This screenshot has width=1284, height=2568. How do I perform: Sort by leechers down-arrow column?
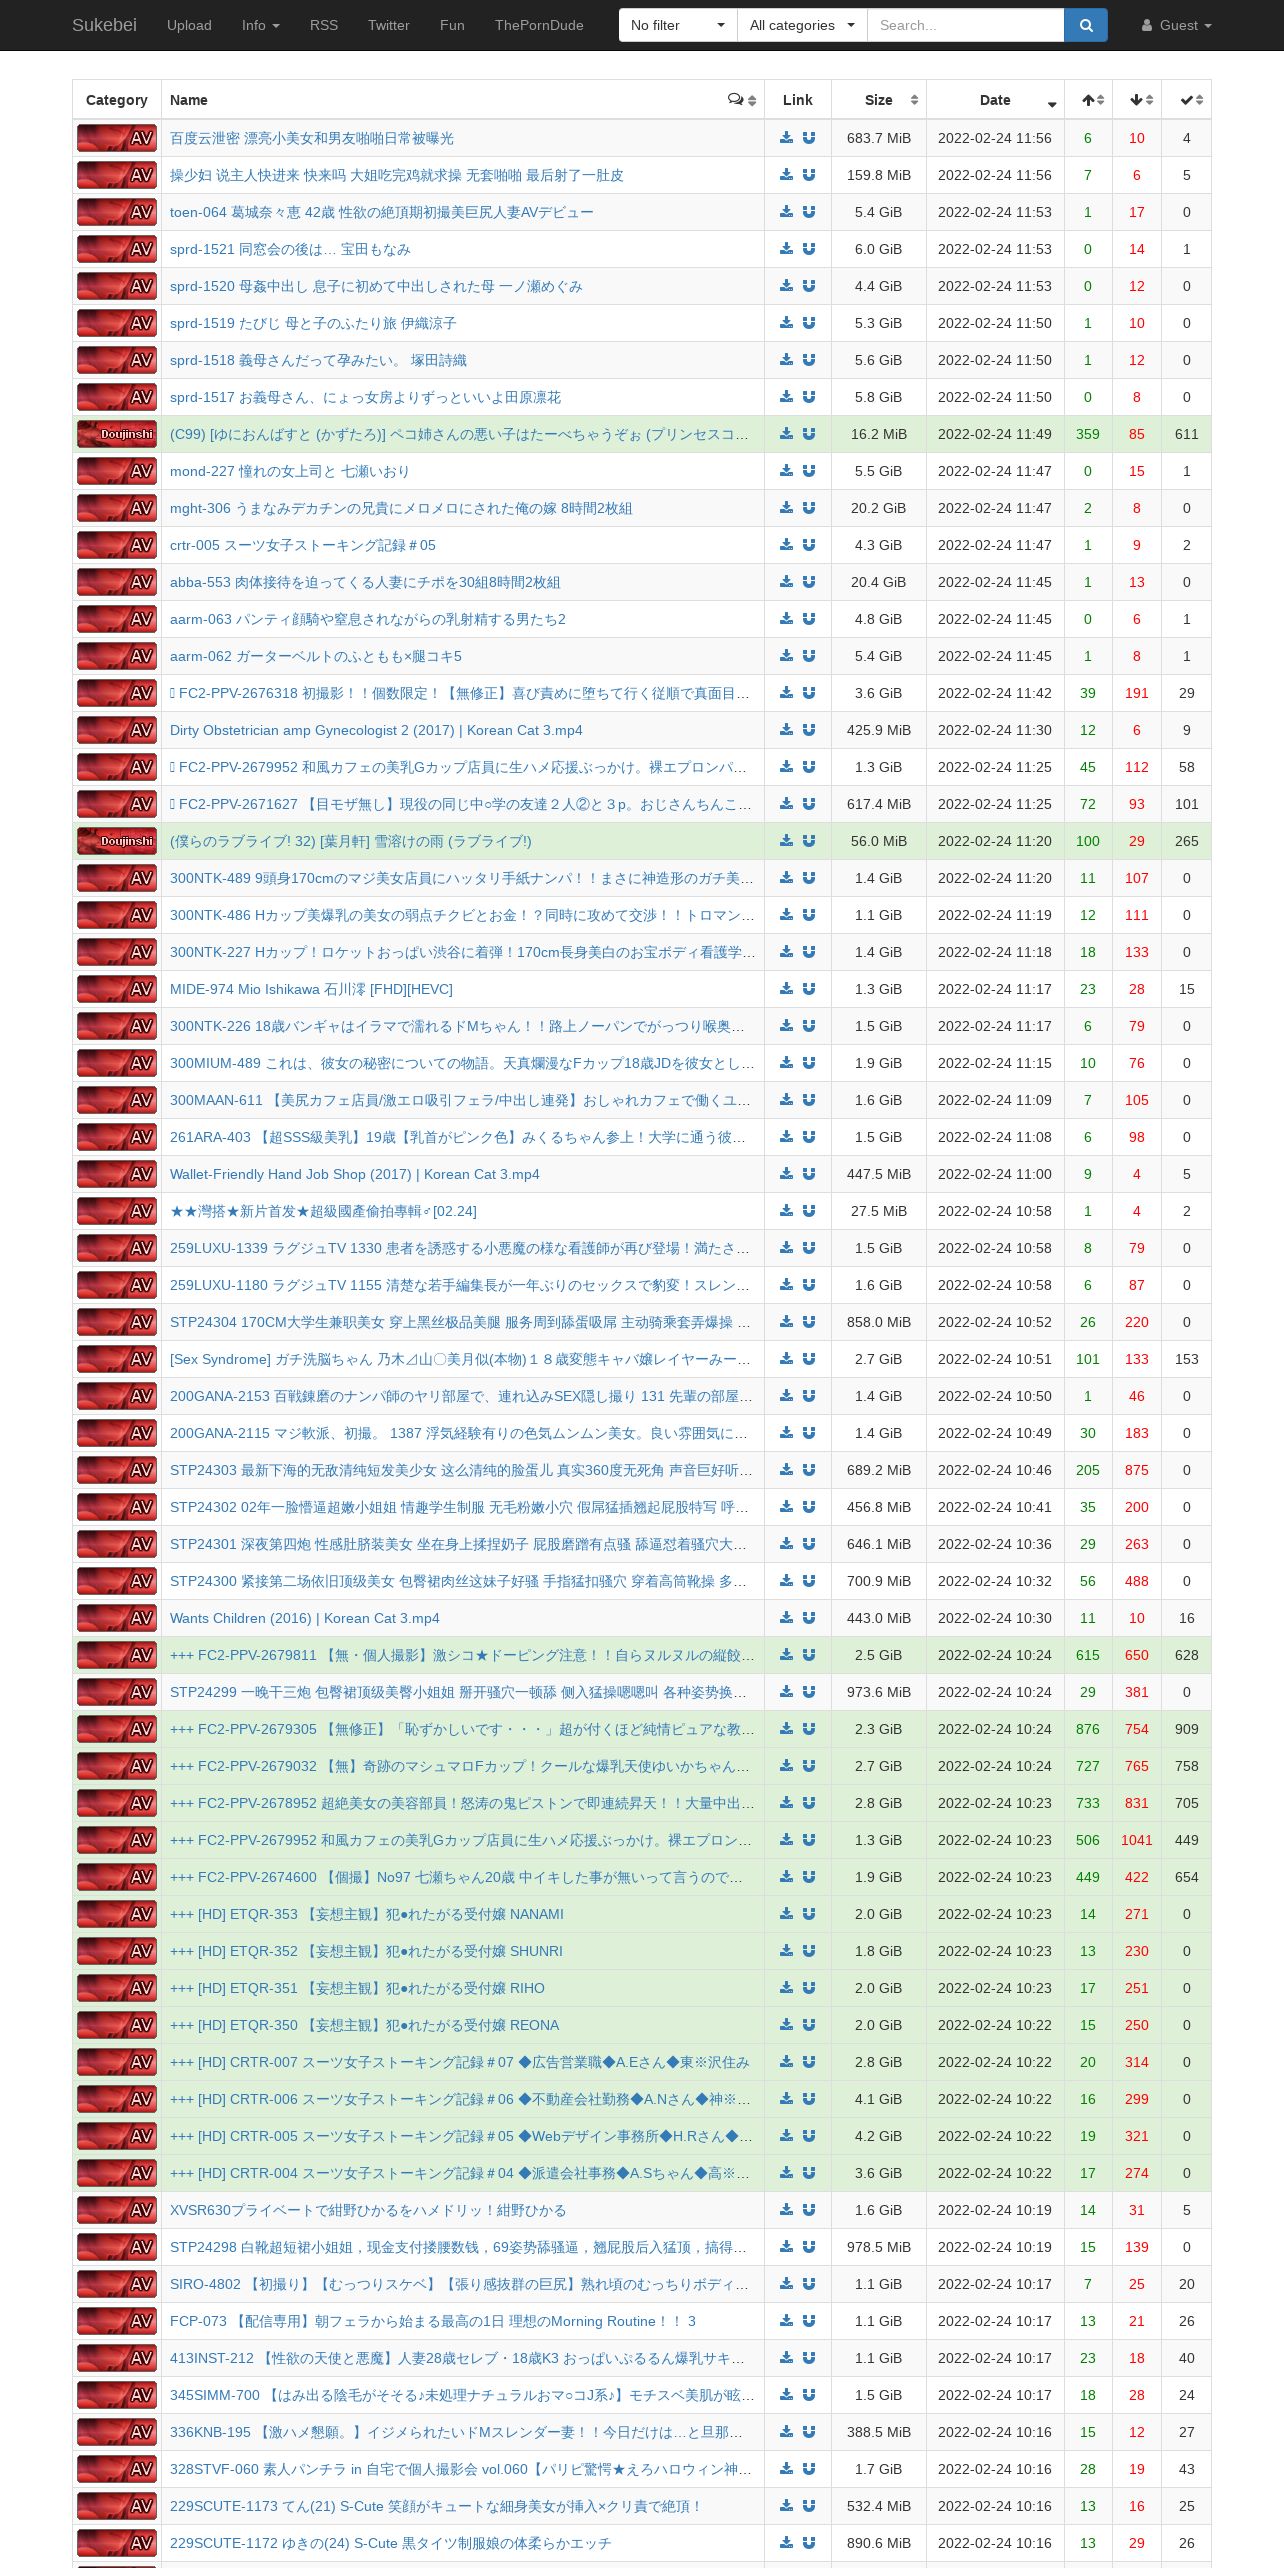click(1138, 100)
